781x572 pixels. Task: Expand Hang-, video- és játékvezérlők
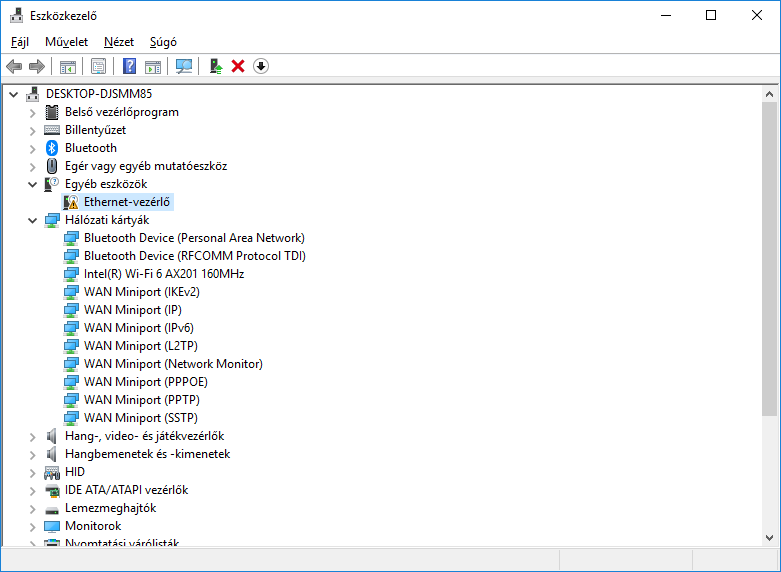pyautogui.click(x=32, y=436)
